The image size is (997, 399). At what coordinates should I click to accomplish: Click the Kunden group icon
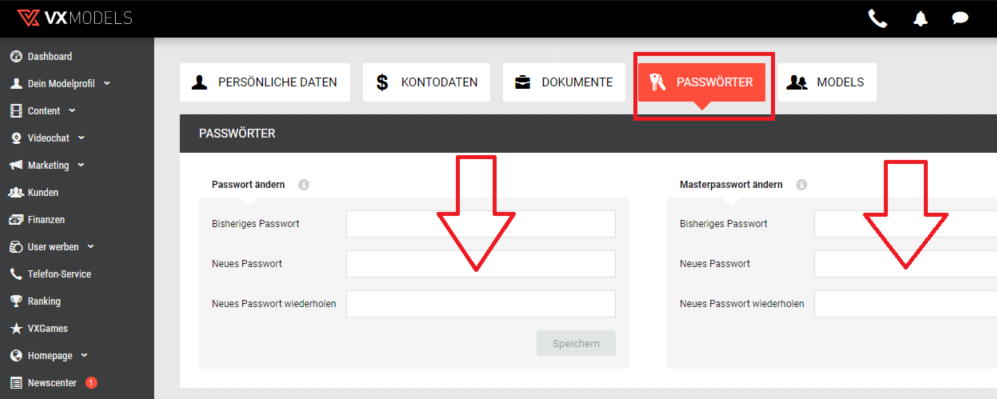(x=17, y=193)
